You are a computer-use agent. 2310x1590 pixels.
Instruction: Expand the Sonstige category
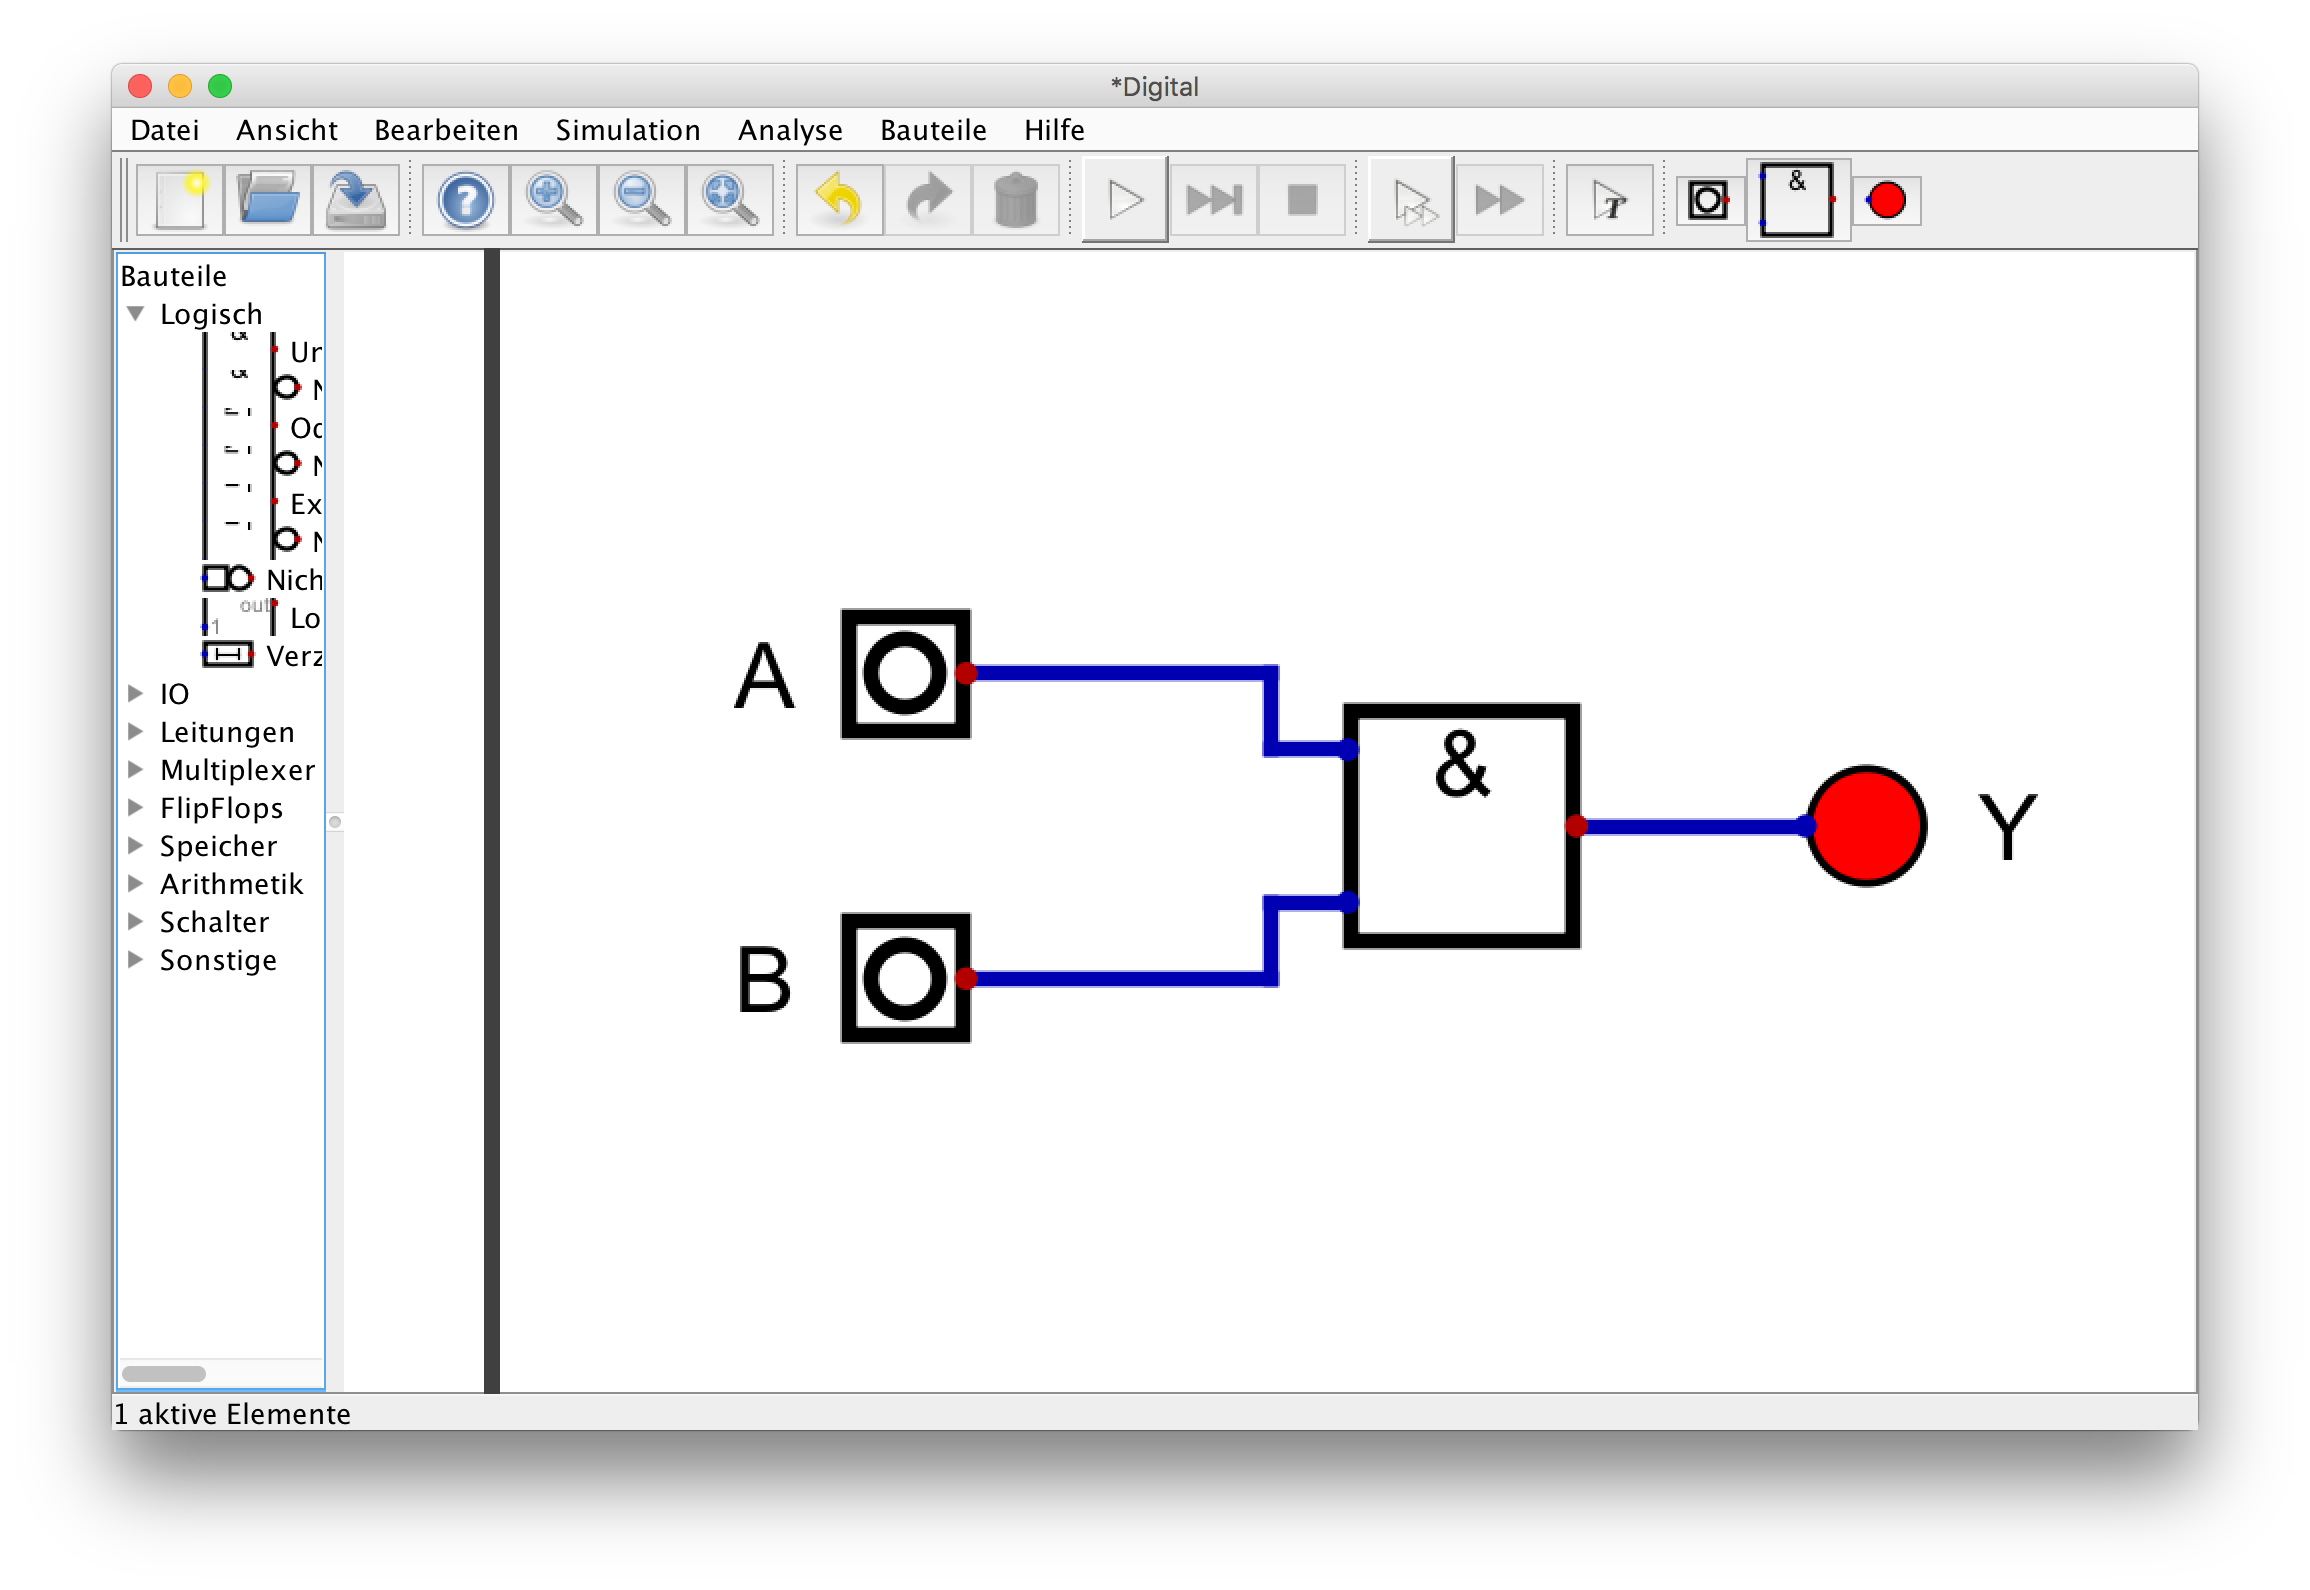coord(136,959)
